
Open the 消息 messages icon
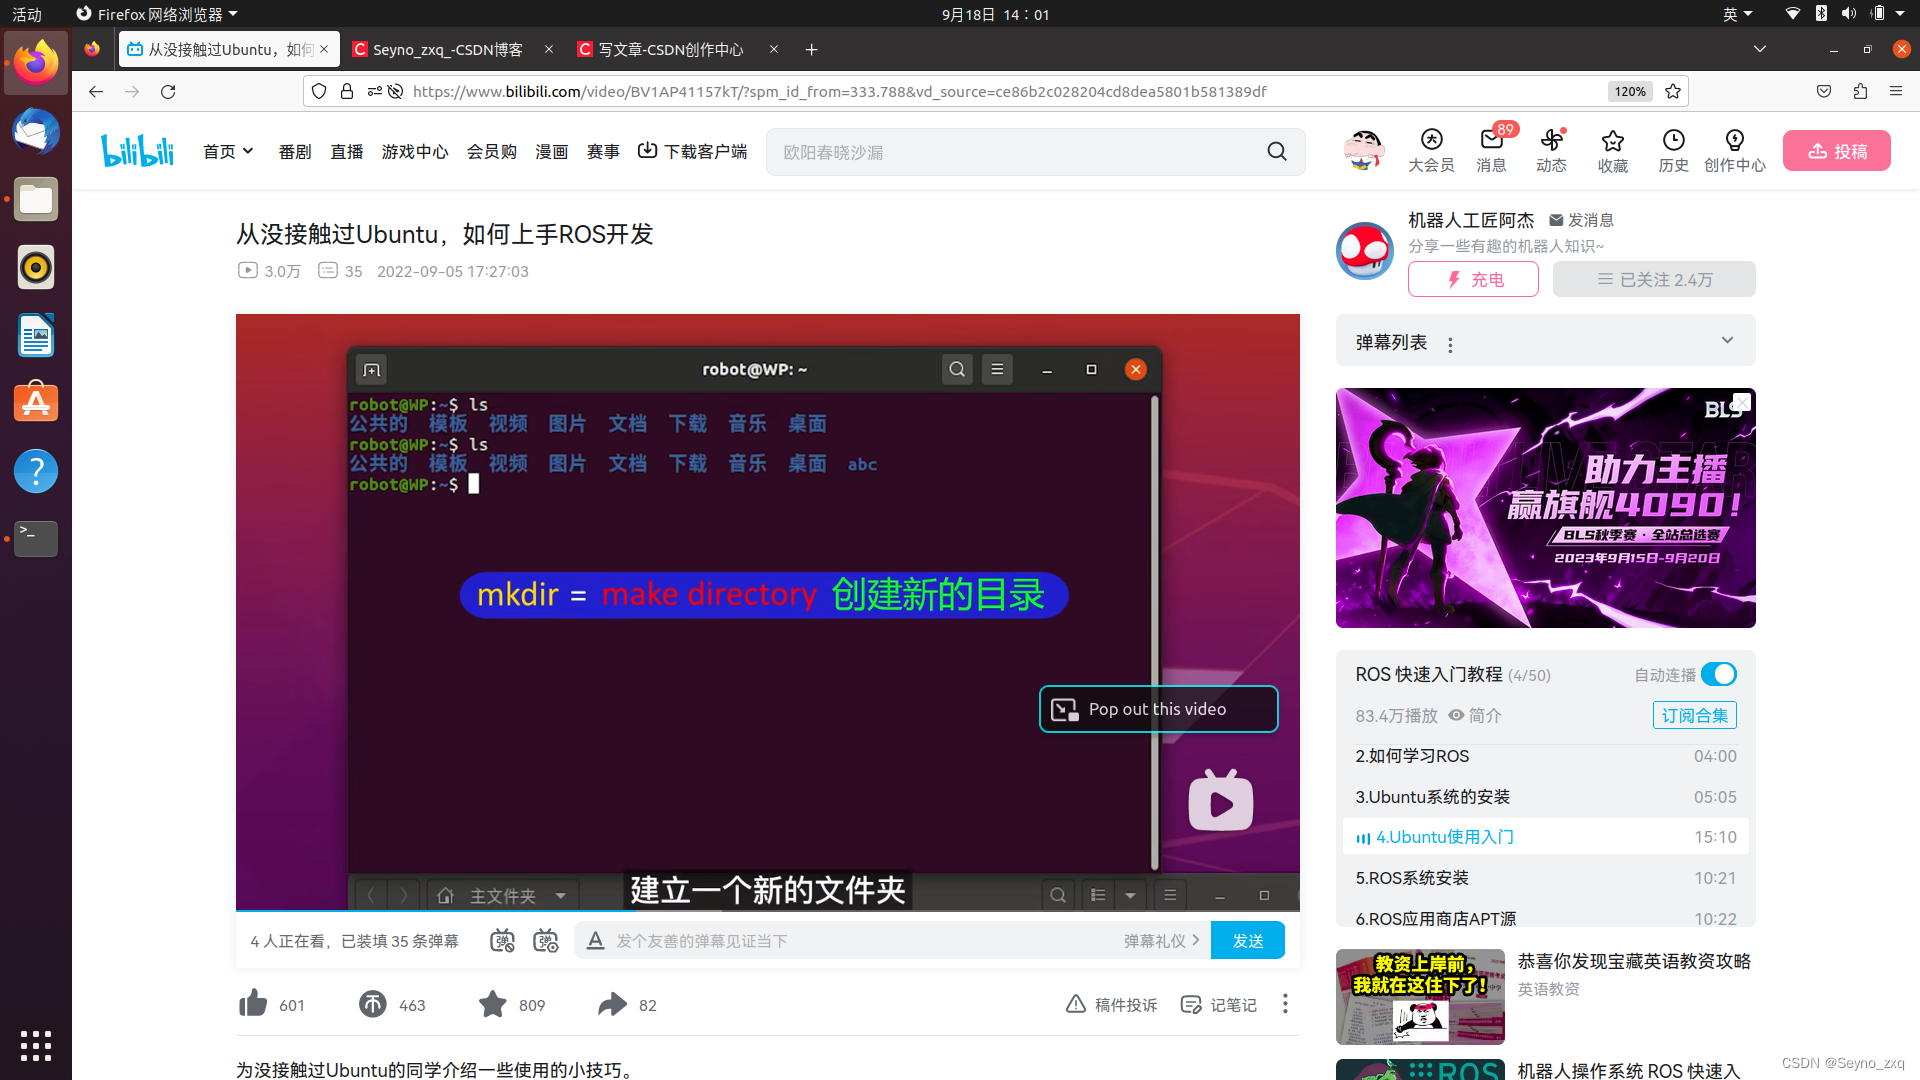(x=1491, y=150)
